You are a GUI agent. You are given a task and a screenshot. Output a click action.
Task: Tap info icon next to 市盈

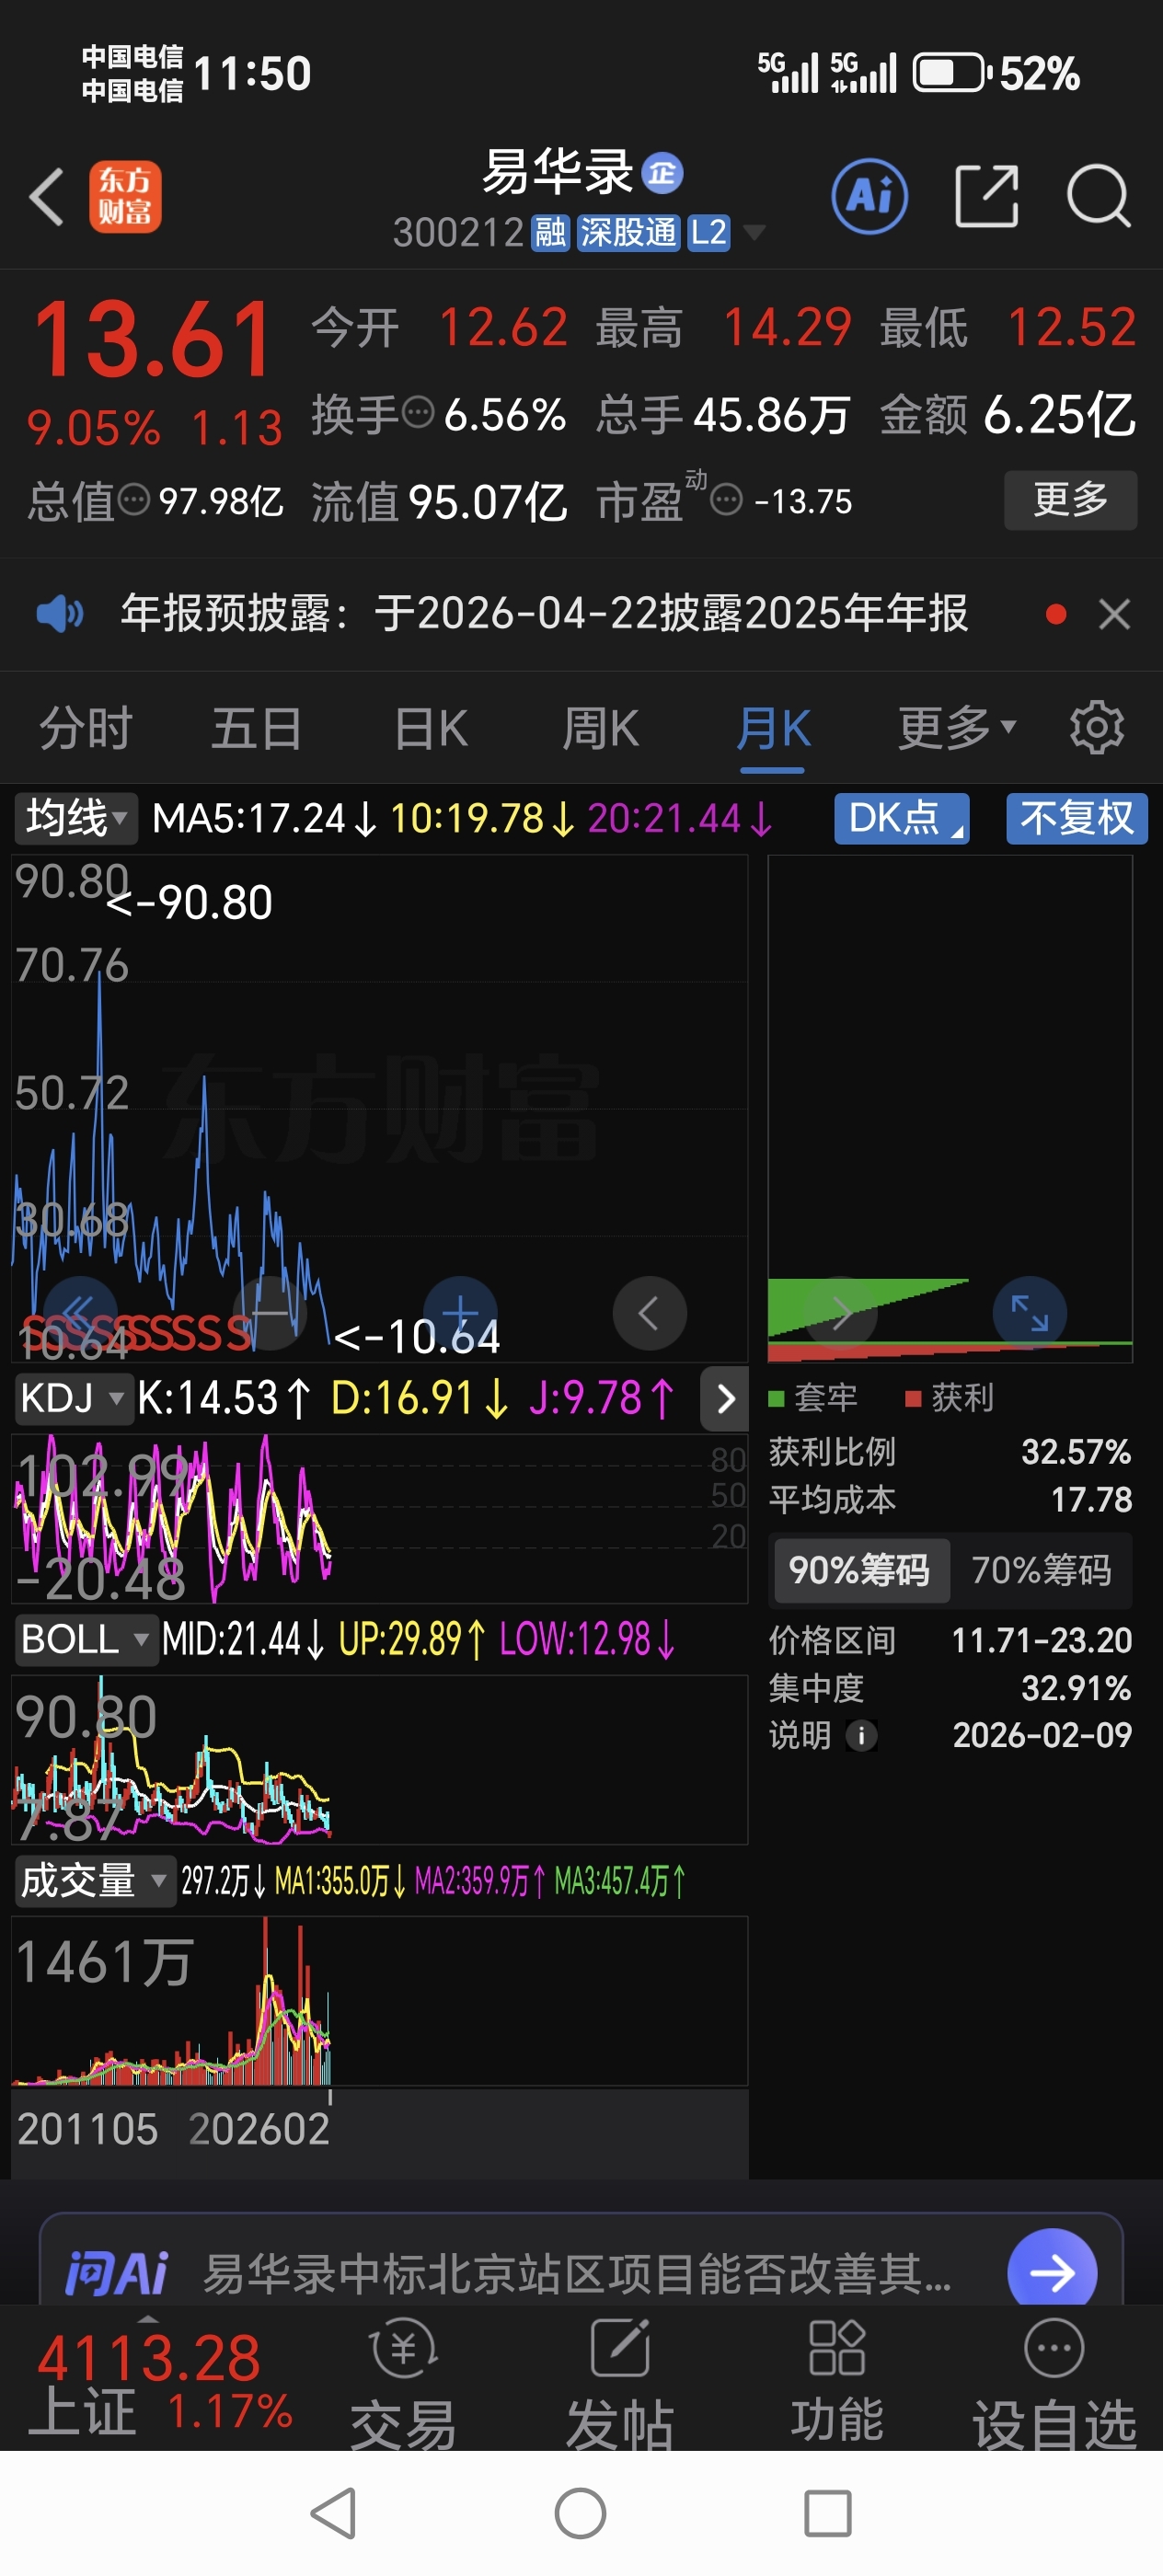pyautogui.click(x=726, y=499)
